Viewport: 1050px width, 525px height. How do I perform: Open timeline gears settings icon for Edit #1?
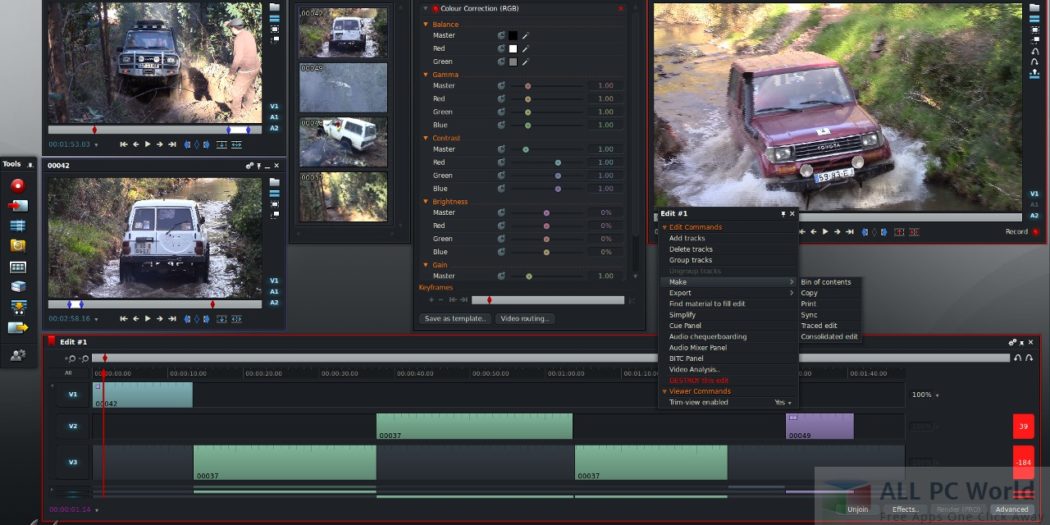(x=1012, y=342)
